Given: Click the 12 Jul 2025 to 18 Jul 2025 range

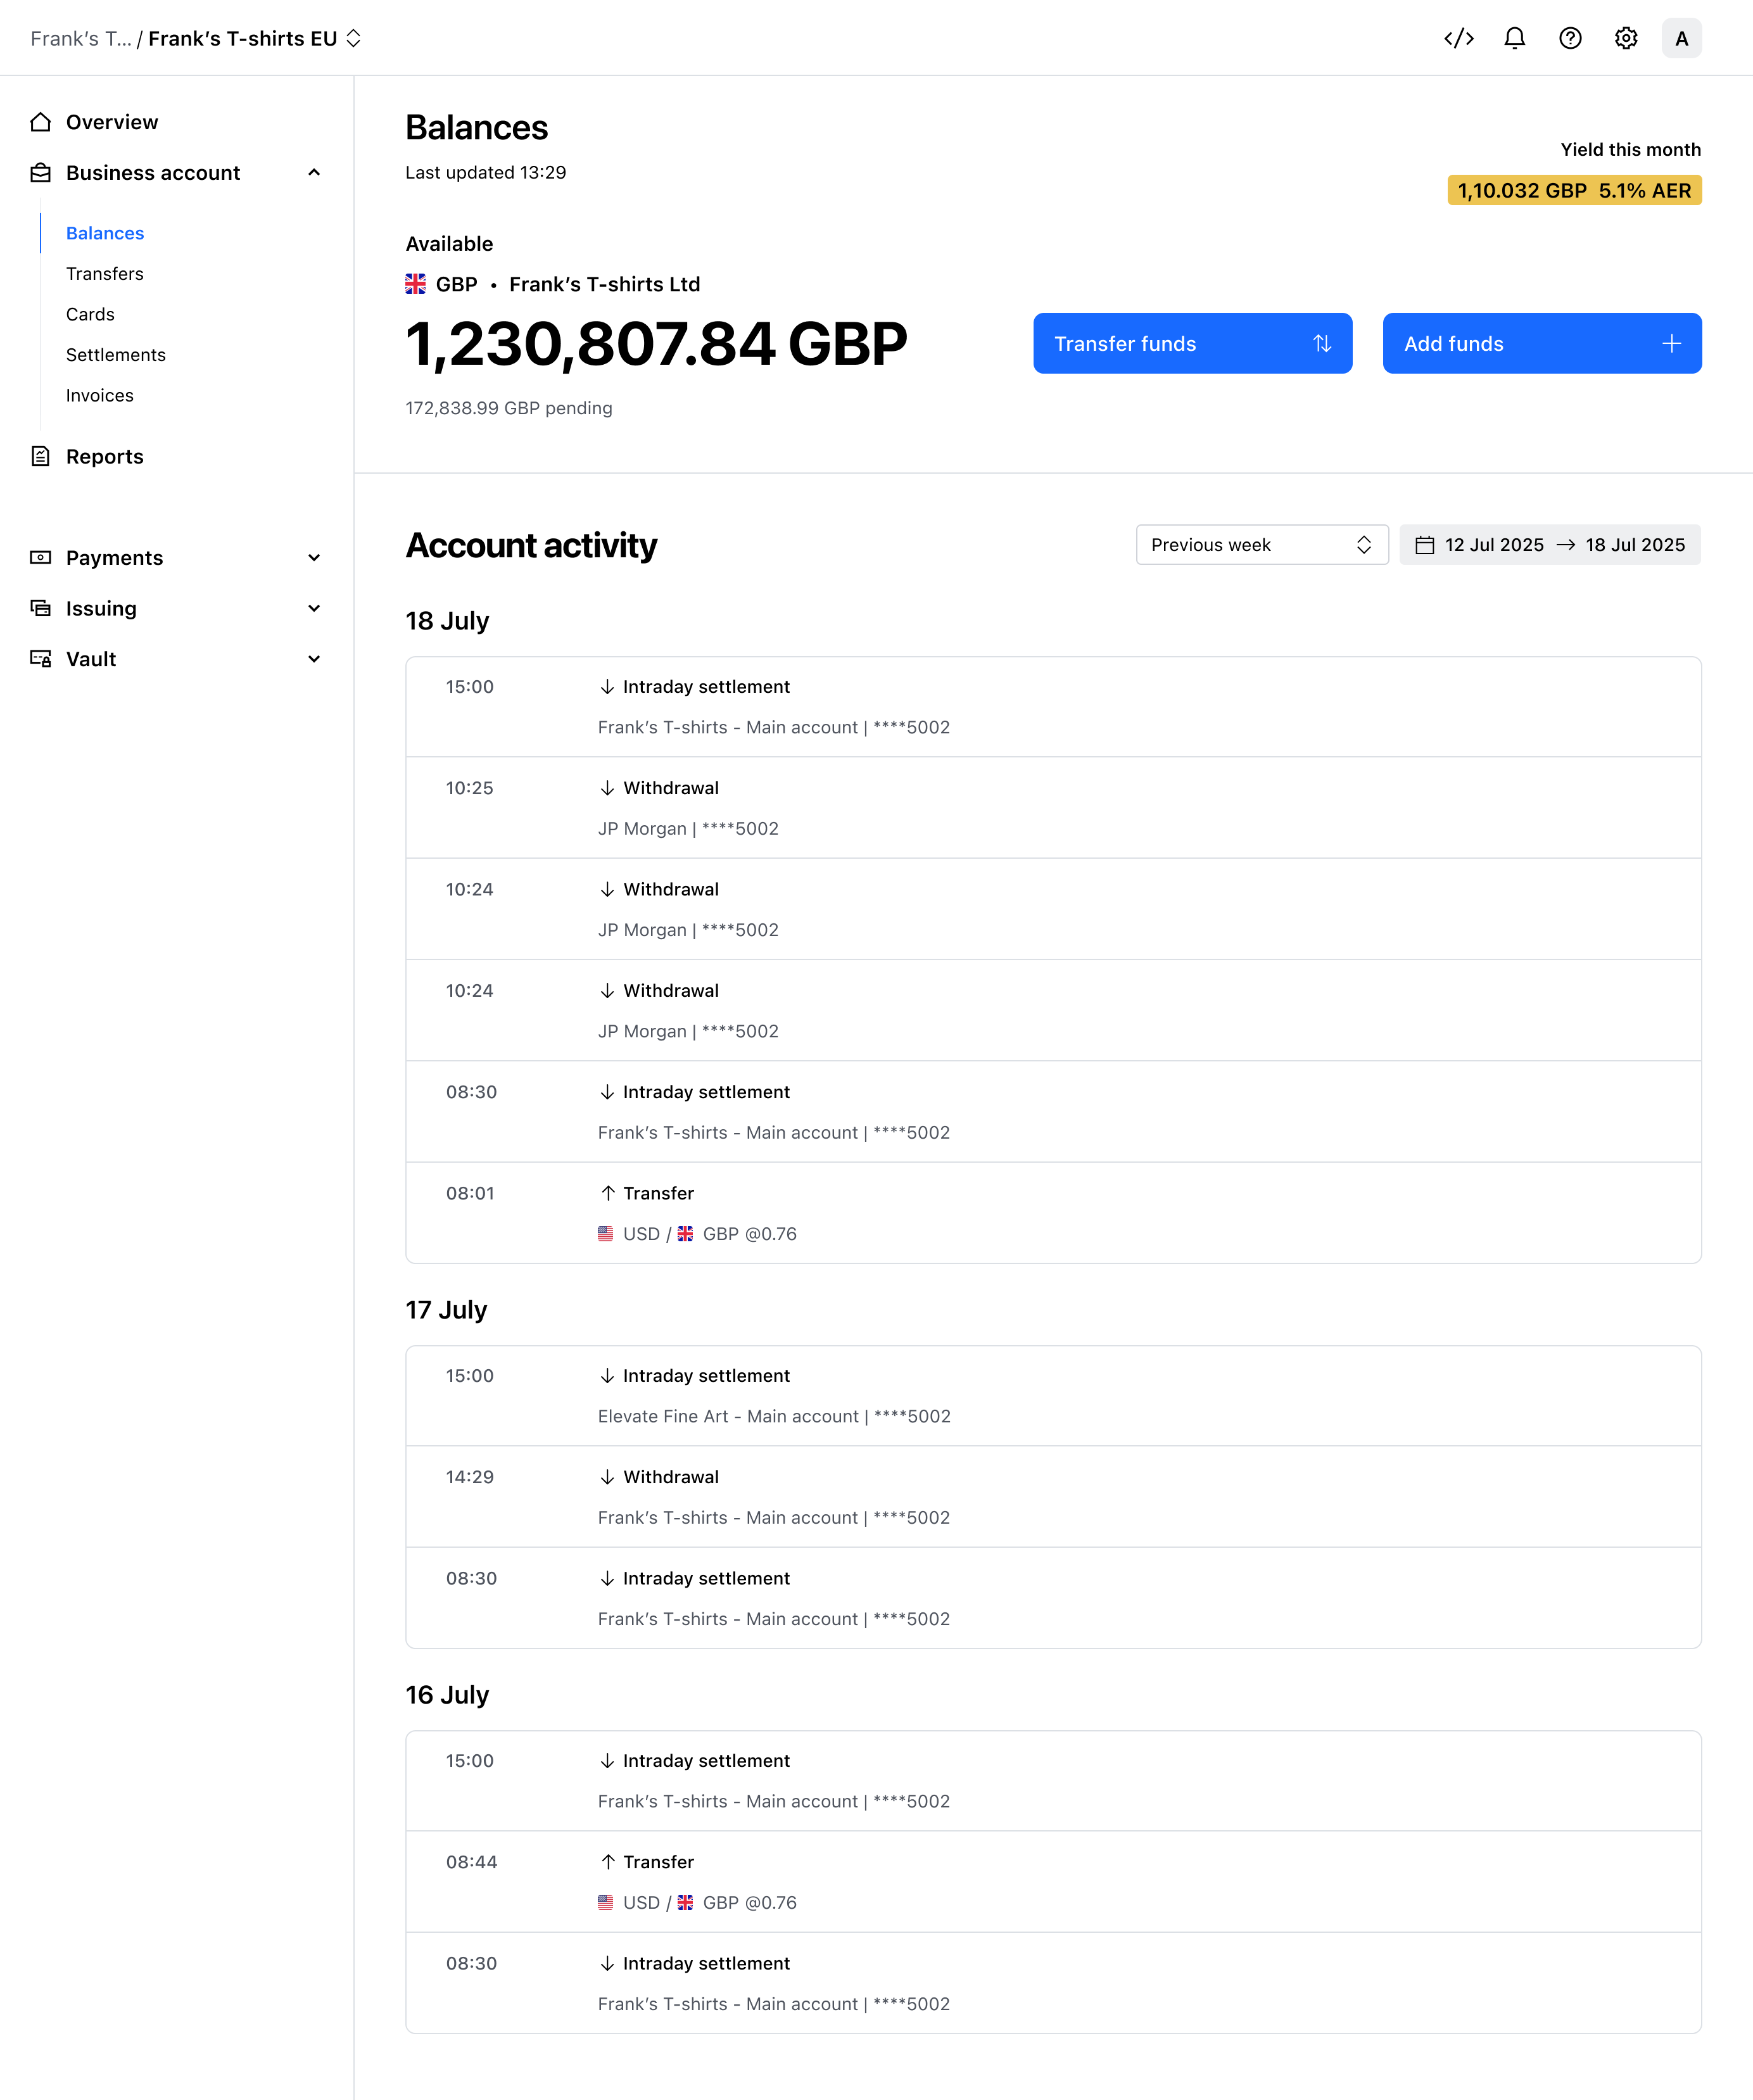Looking at the screenshot, I should 1550,545.
